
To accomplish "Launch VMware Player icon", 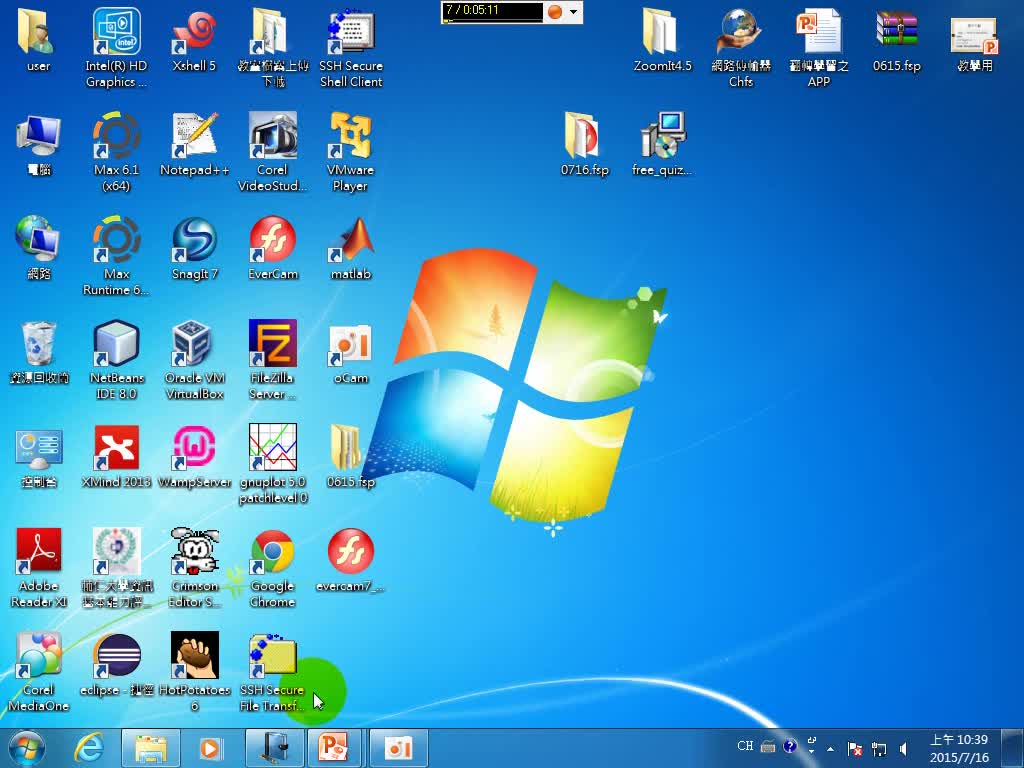I will [x=351, y=152].
